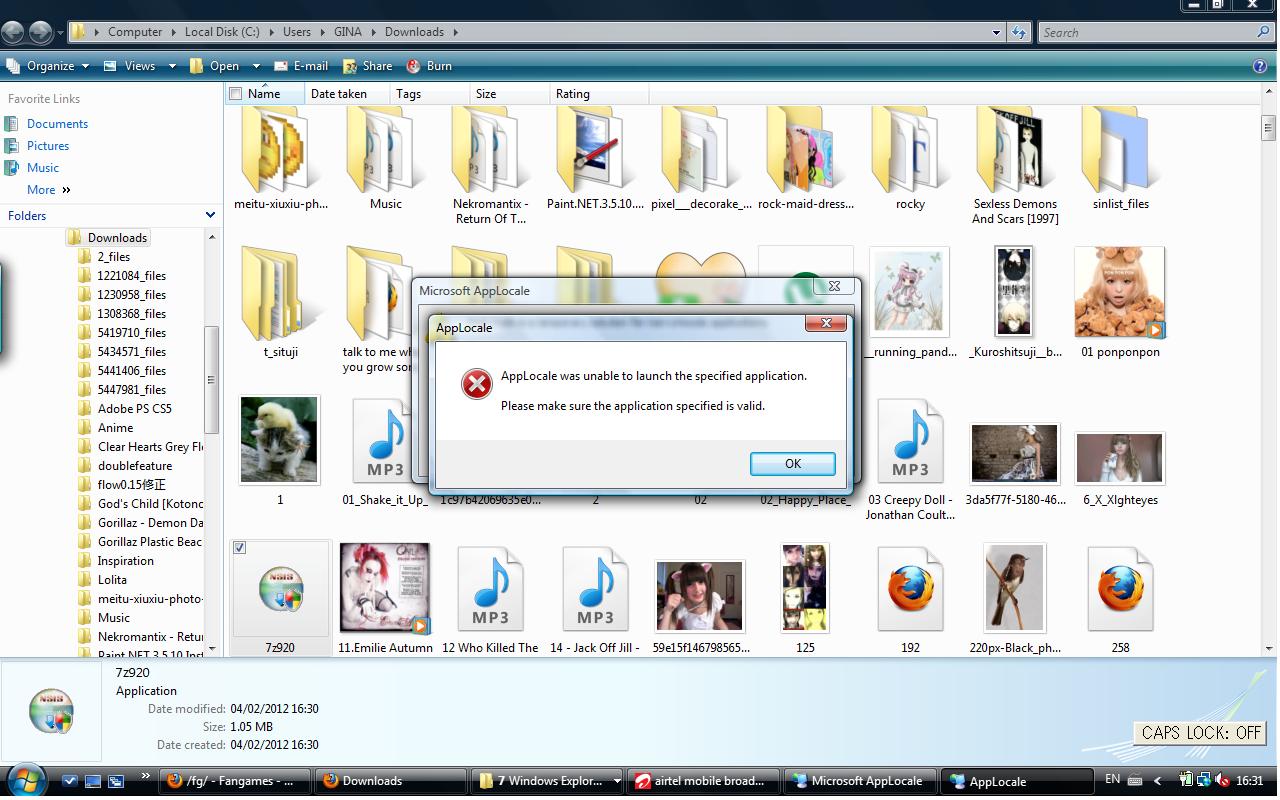Select Adobe PS CS5 folder in tree
Image resolution: width=1280 pixels, height=800 pixels.
point(134,409)
